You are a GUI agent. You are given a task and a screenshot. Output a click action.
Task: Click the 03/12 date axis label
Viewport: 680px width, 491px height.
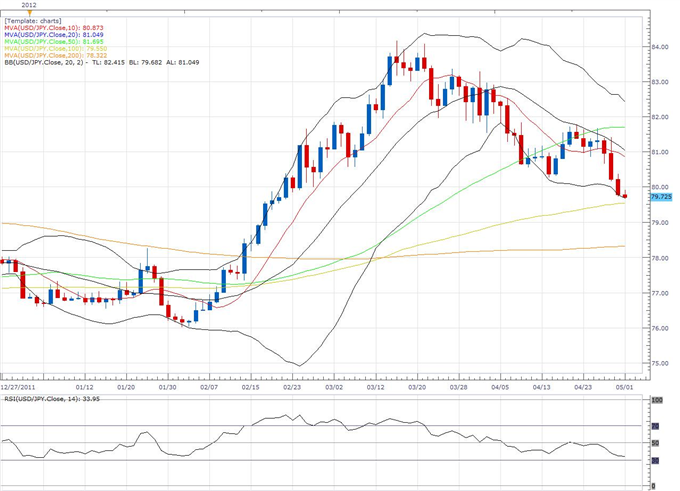[x=376, y=385]
